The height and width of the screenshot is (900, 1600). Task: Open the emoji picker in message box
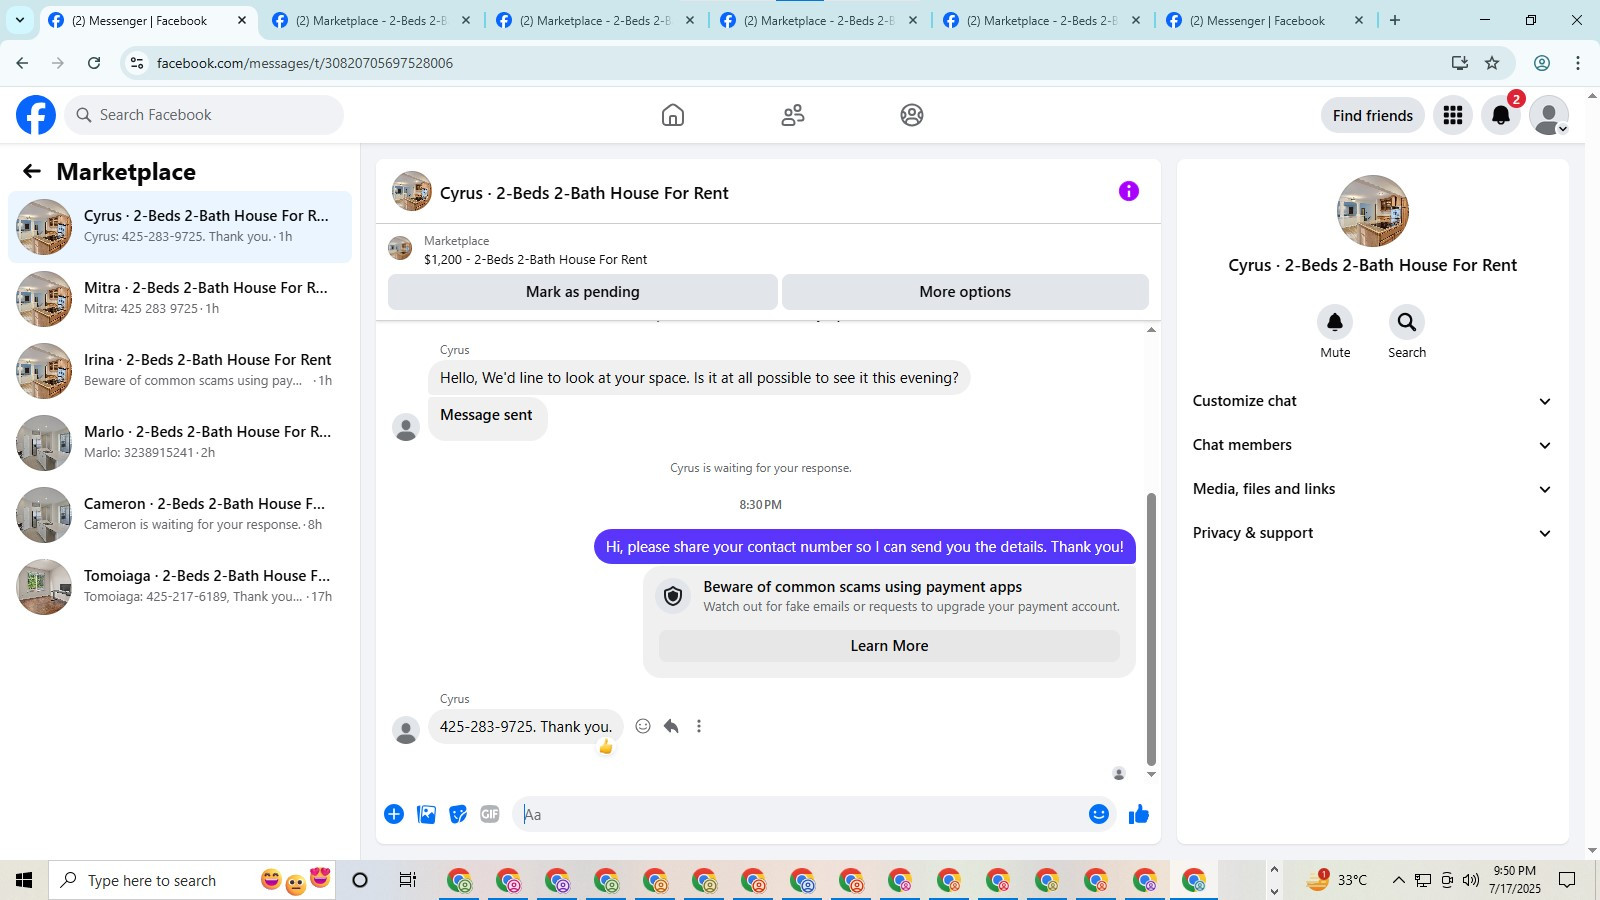[1099, 814]
